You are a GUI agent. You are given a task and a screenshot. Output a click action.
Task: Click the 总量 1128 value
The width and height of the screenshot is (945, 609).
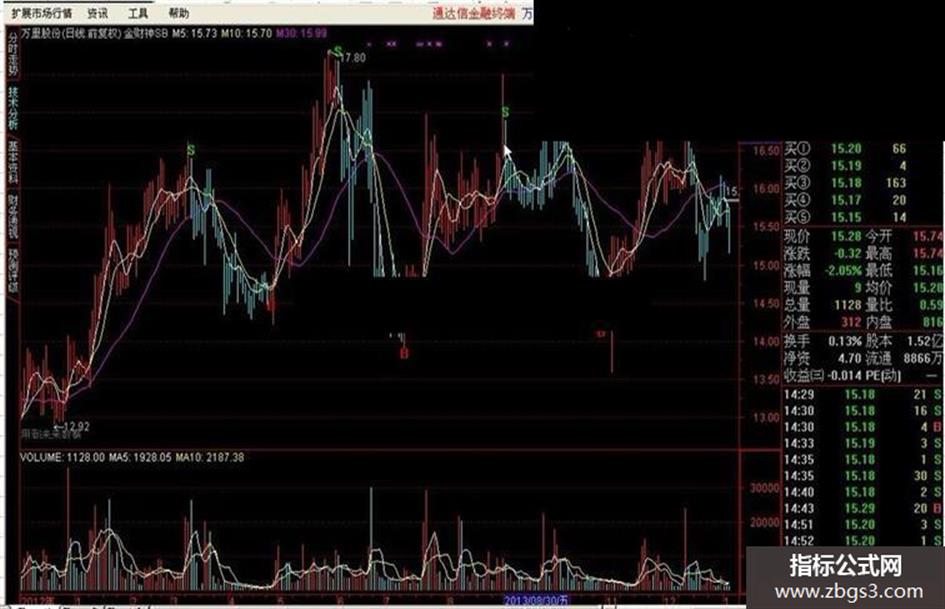click(848, 305)
